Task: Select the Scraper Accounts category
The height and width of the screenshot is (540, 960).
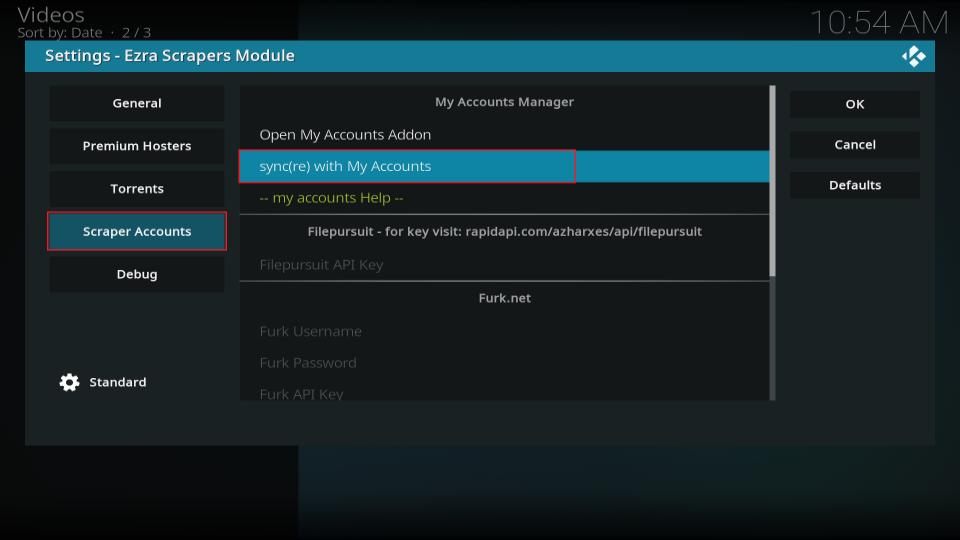Action: pyautogui.click(x=137, y=231)
